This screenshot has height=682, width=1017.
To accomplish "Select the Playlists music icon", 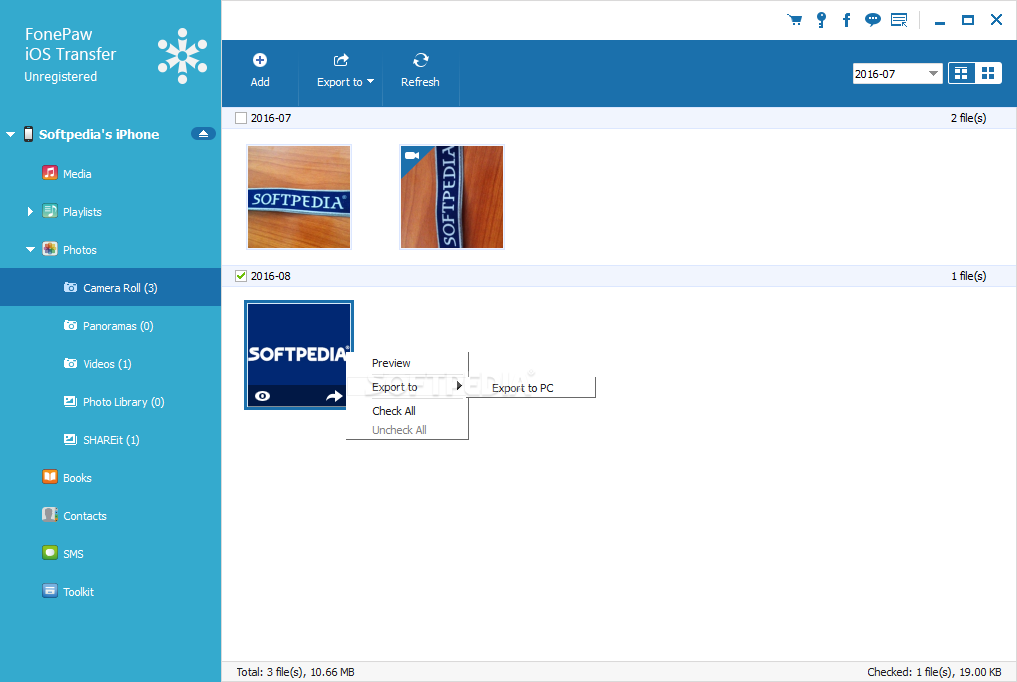I will [50, 211].
